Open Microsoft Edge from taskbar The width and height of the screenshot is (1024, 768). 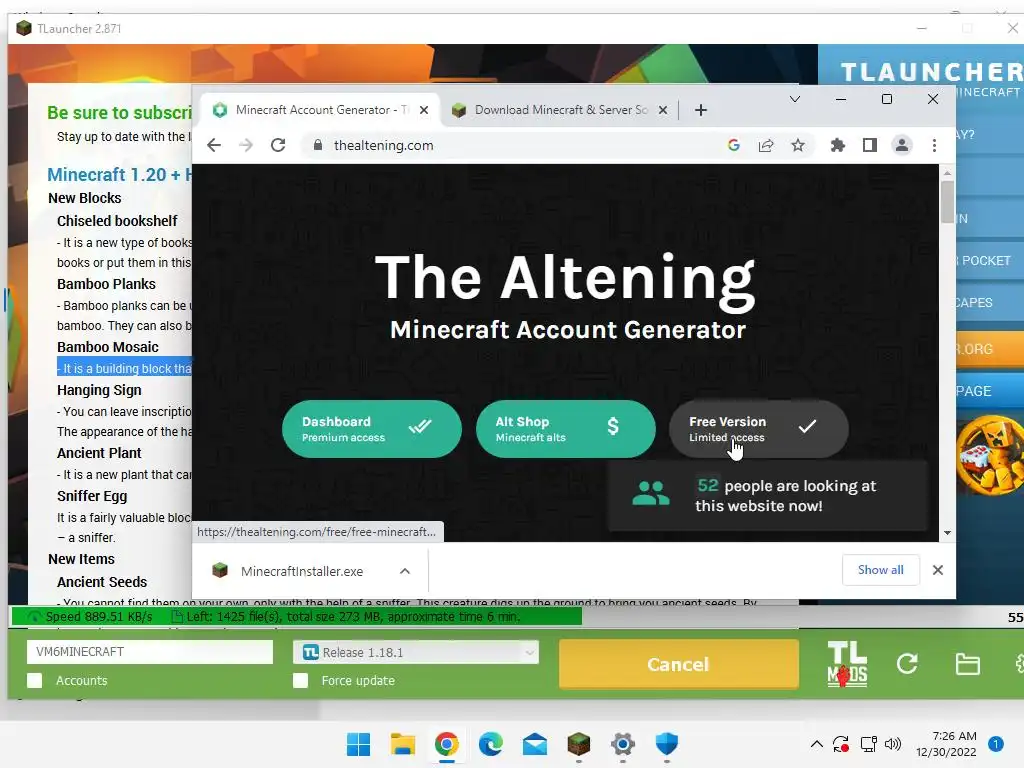(490, 744)
